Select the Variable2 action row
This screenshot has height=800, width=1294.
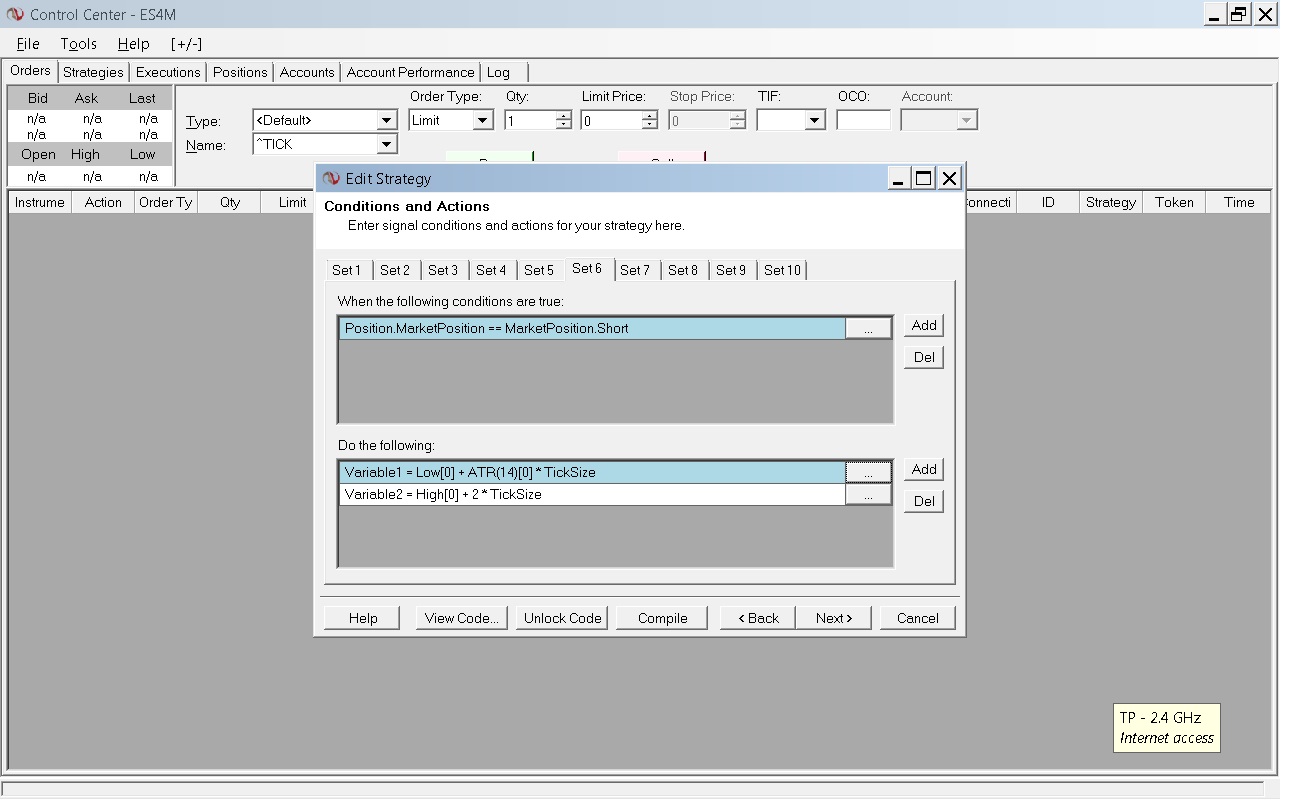click(x=592, y=494)
